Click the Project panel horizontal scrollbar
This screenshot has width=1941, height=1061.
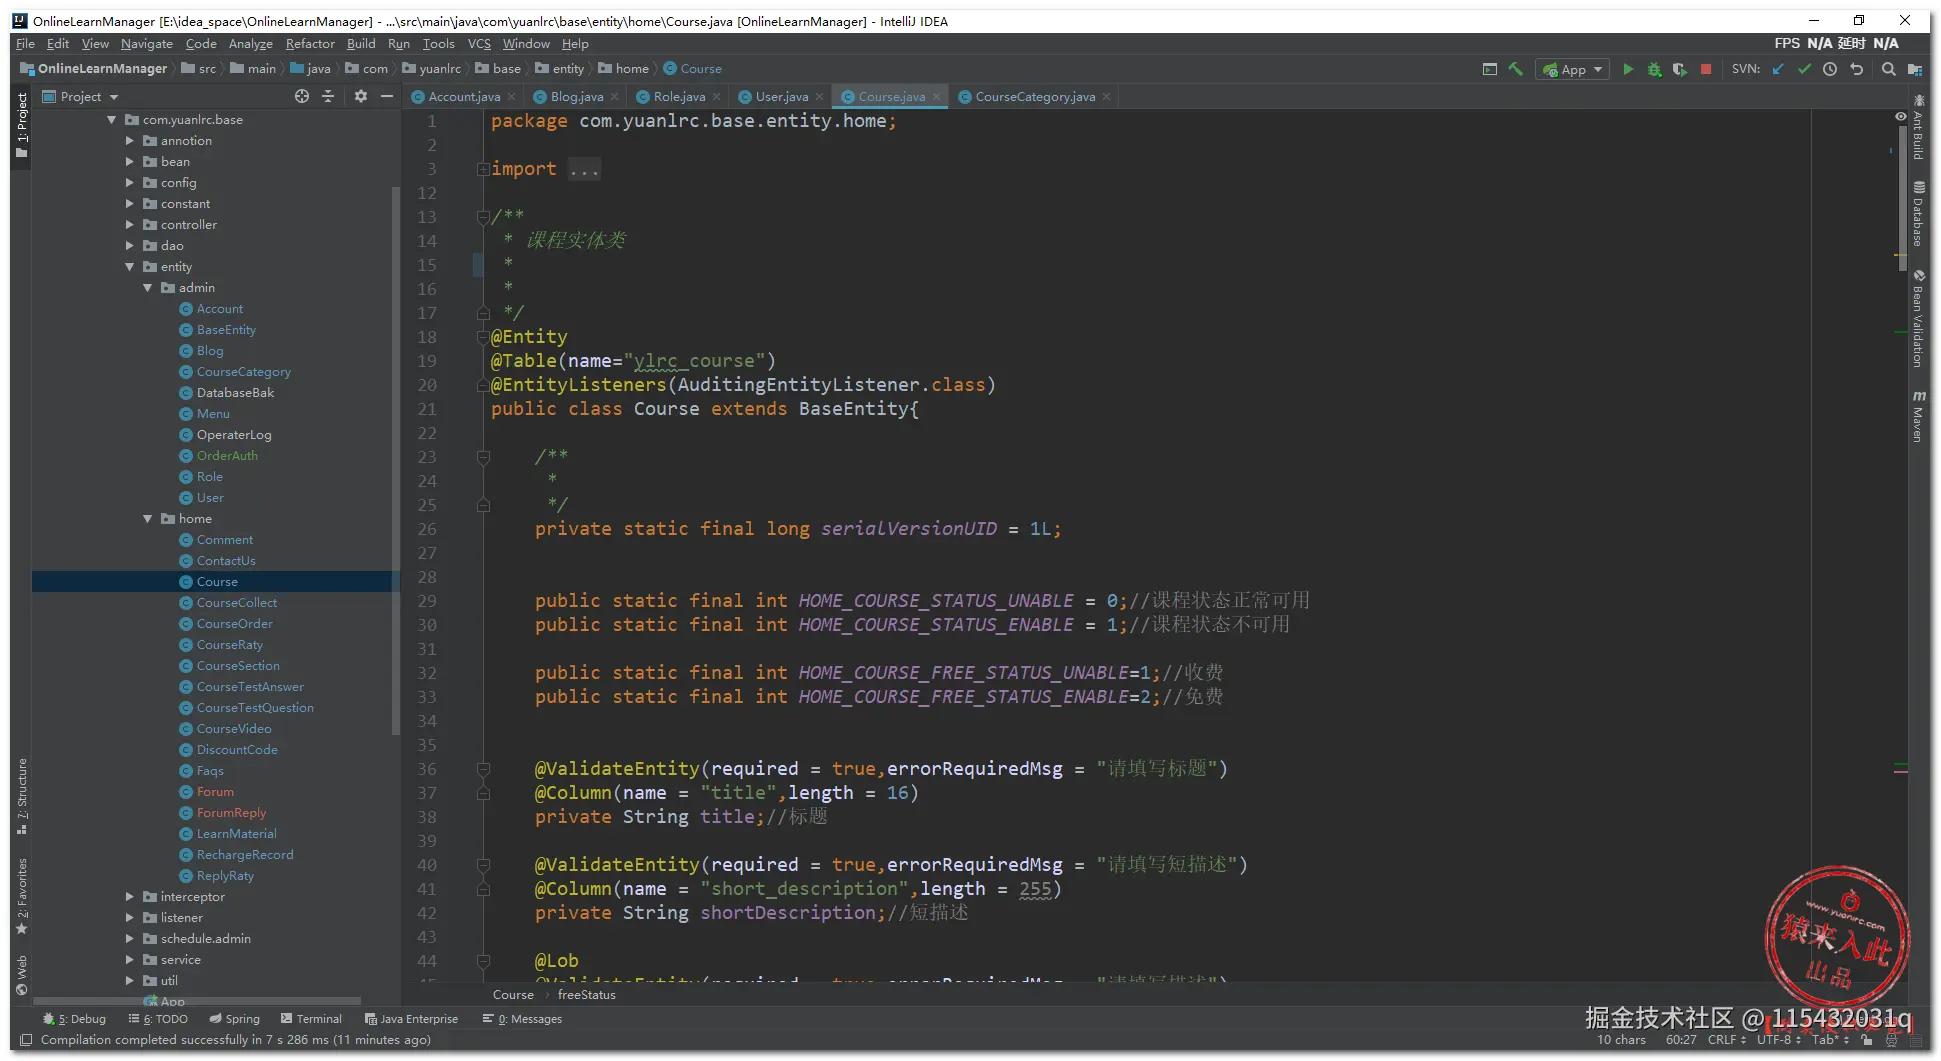(x=196, y=1000)
